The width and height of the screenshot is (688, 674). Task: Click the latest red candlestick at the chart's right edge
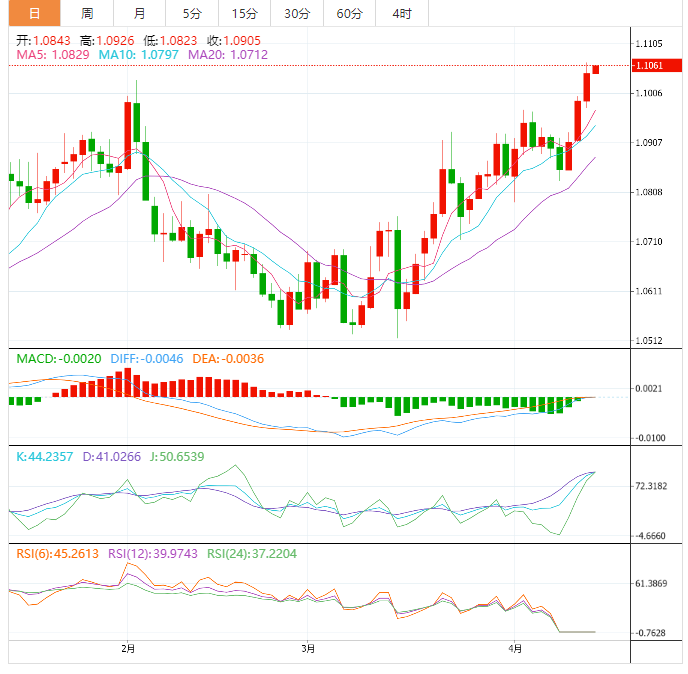(595, 70)
